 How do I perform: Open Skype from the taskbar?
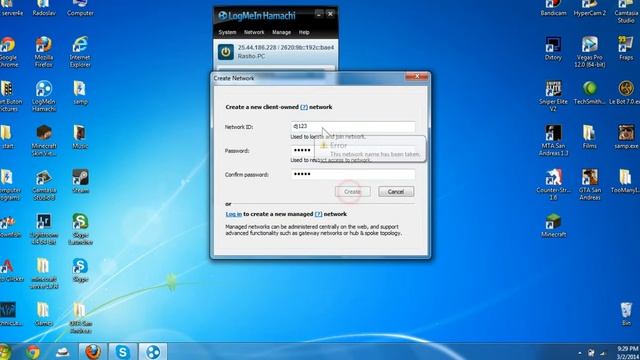point(122,352)
